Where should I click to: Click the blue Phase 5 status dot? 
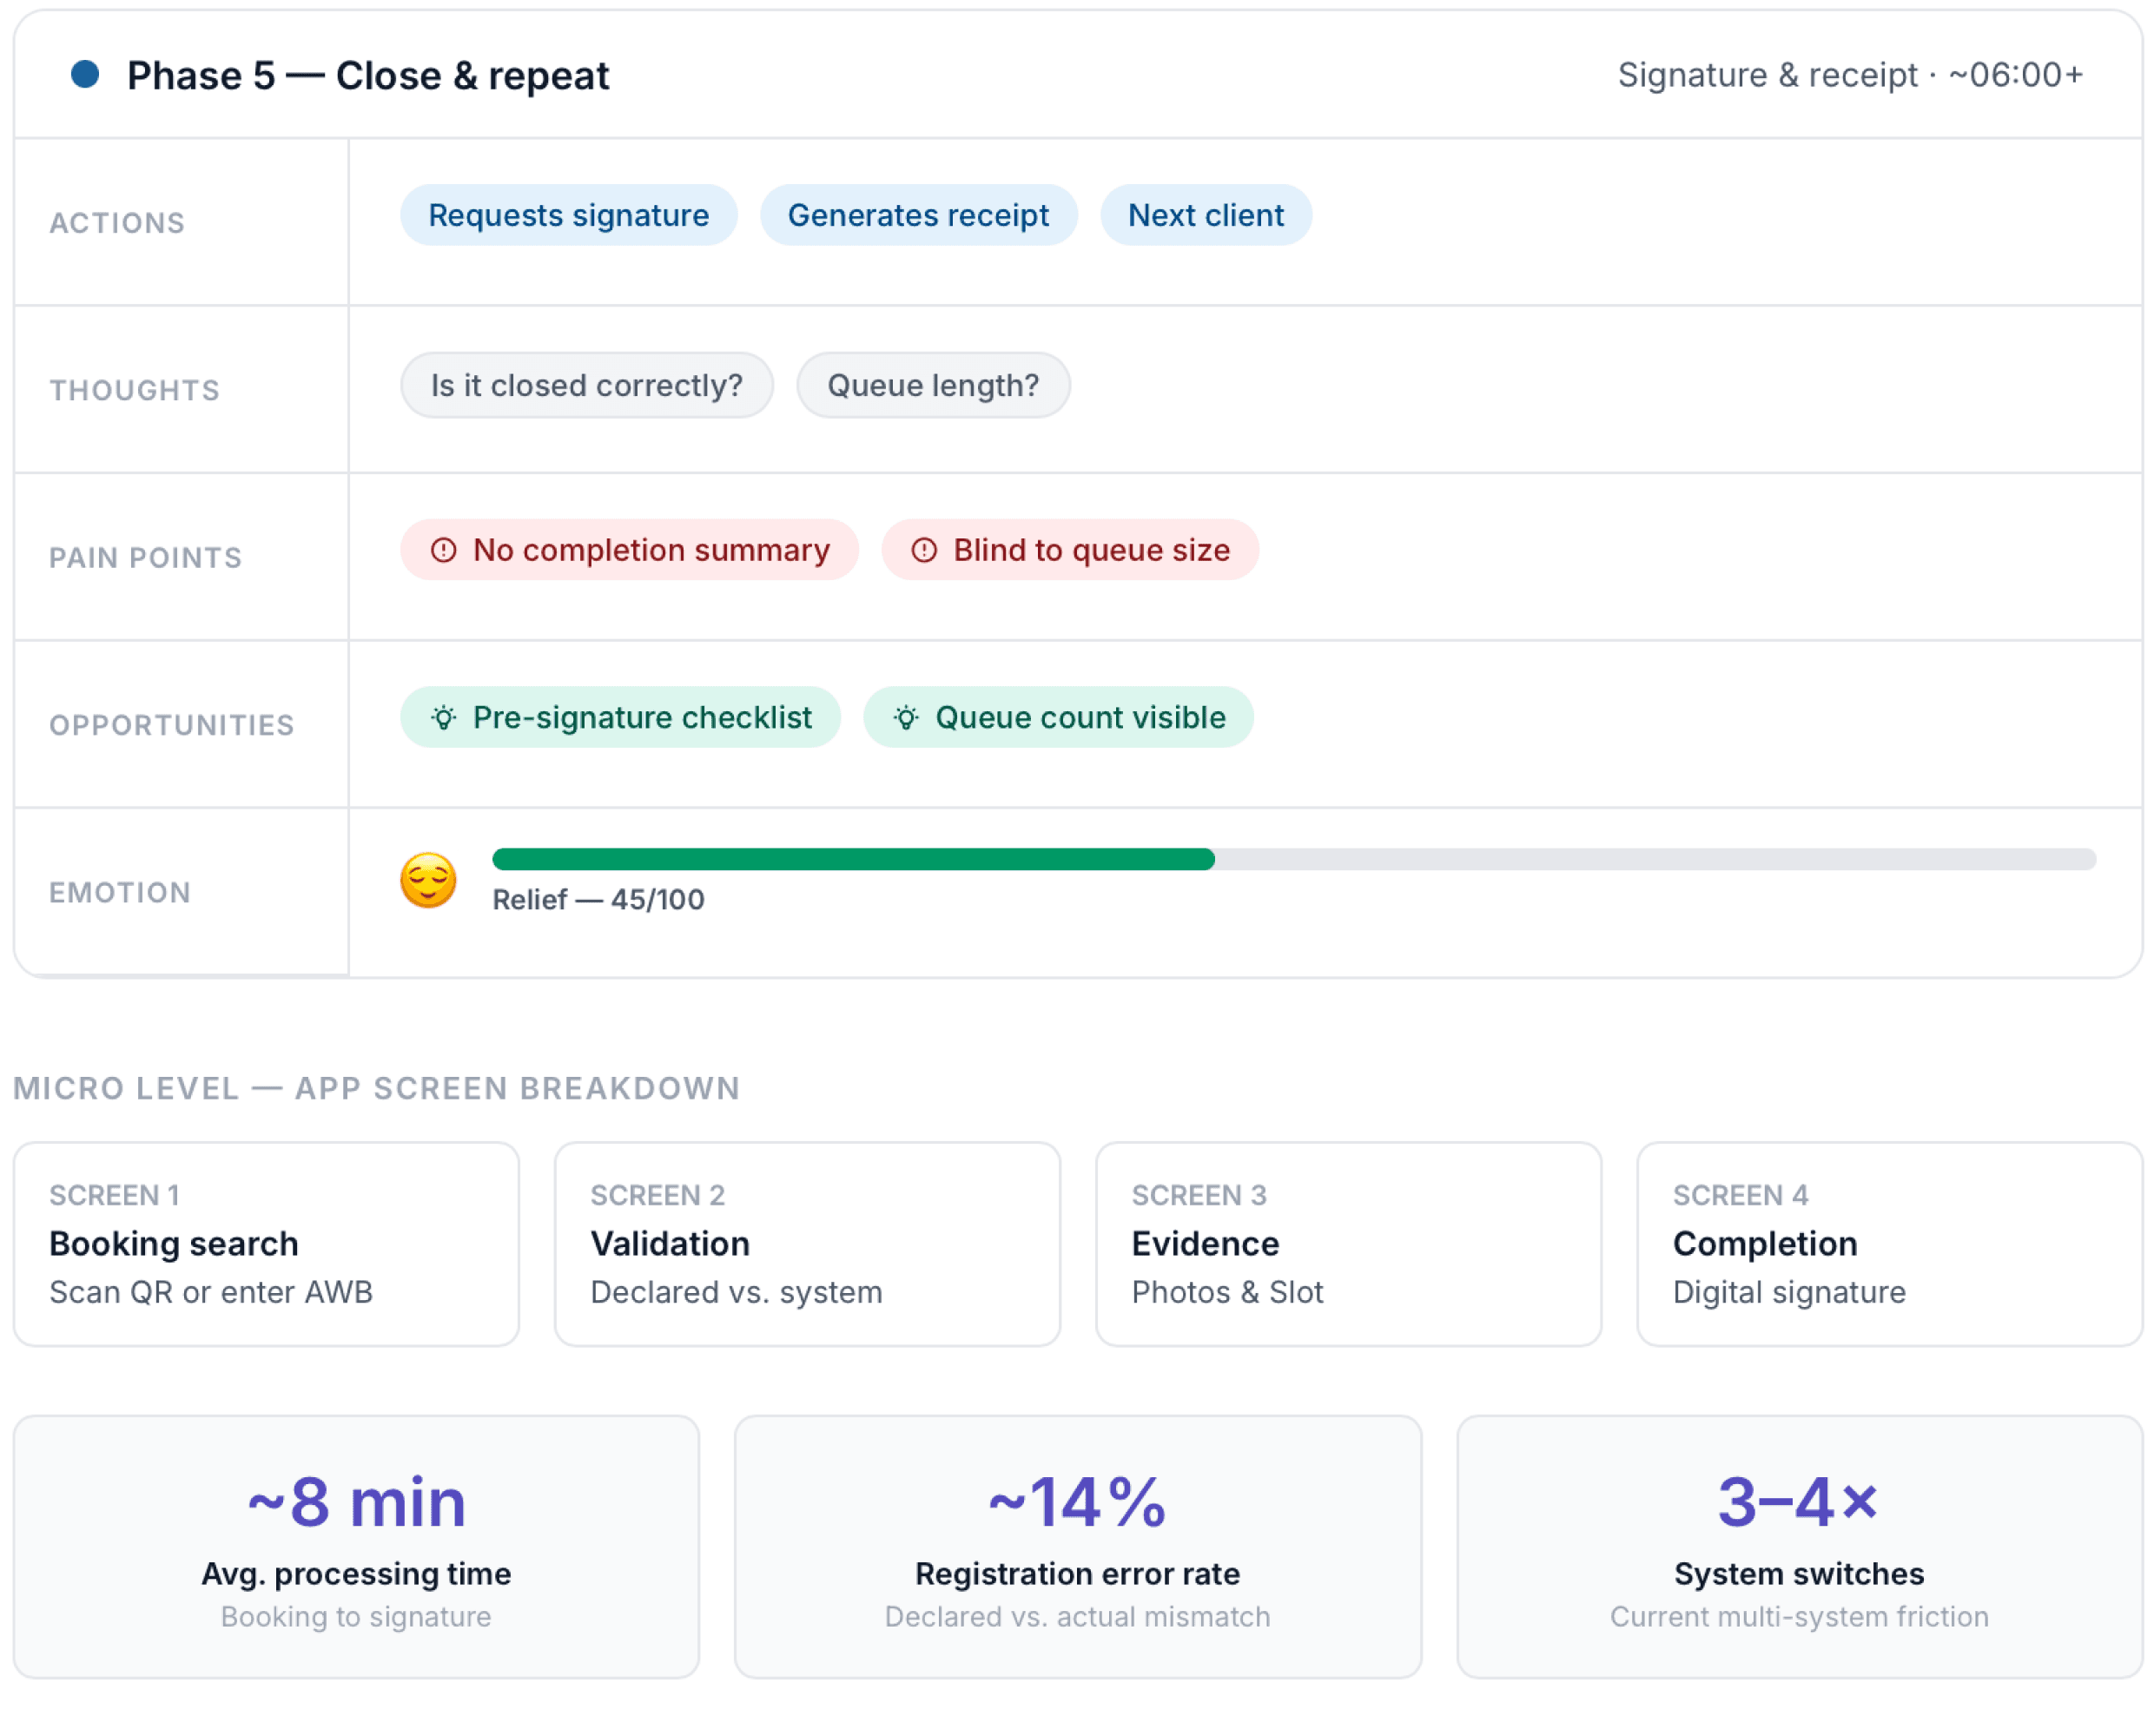(85, 74)
